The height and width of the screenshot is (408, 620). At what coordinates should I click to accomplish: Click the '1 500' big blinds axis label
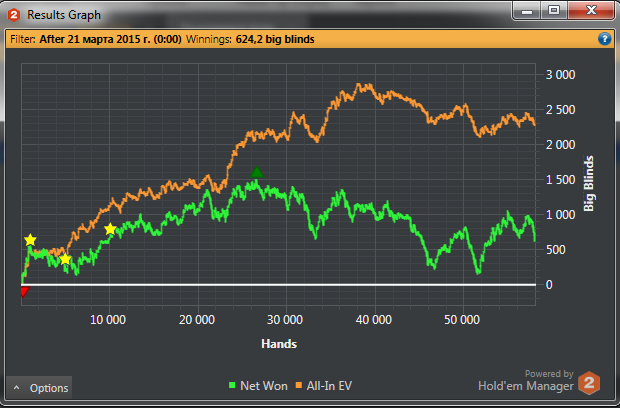(x=560, y=179)
